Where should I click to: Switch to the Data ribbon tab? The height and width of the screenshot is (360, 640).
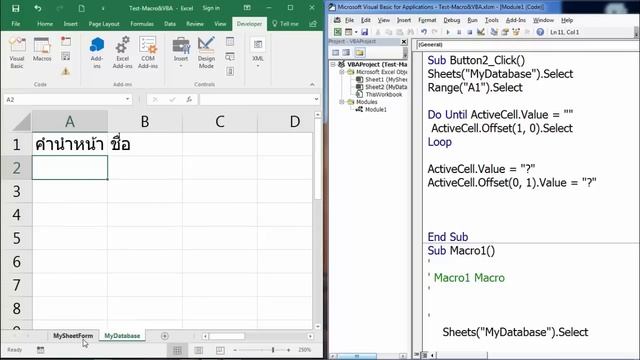(170, 24)
